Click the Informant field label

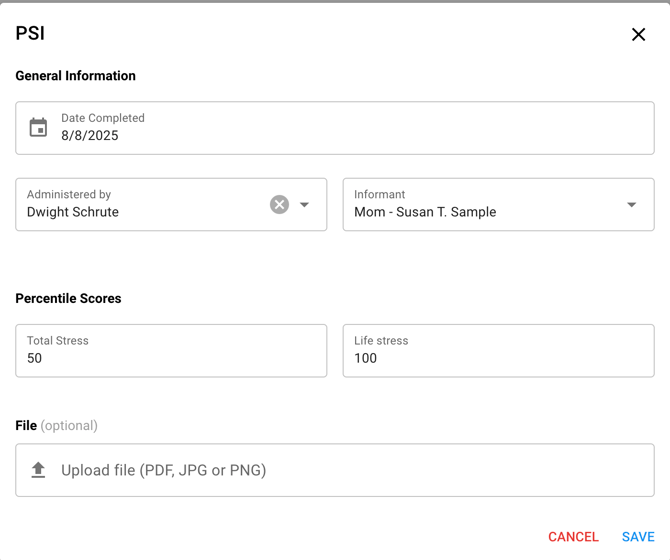(x=380, y=195)
